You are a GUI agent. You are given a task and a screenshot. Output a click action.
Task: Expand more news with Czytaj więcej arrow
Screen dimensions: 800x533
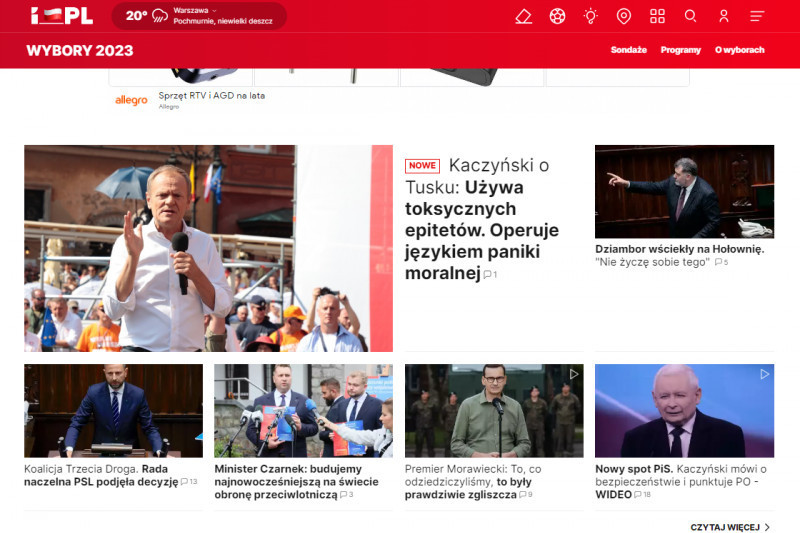coord(730,527)
